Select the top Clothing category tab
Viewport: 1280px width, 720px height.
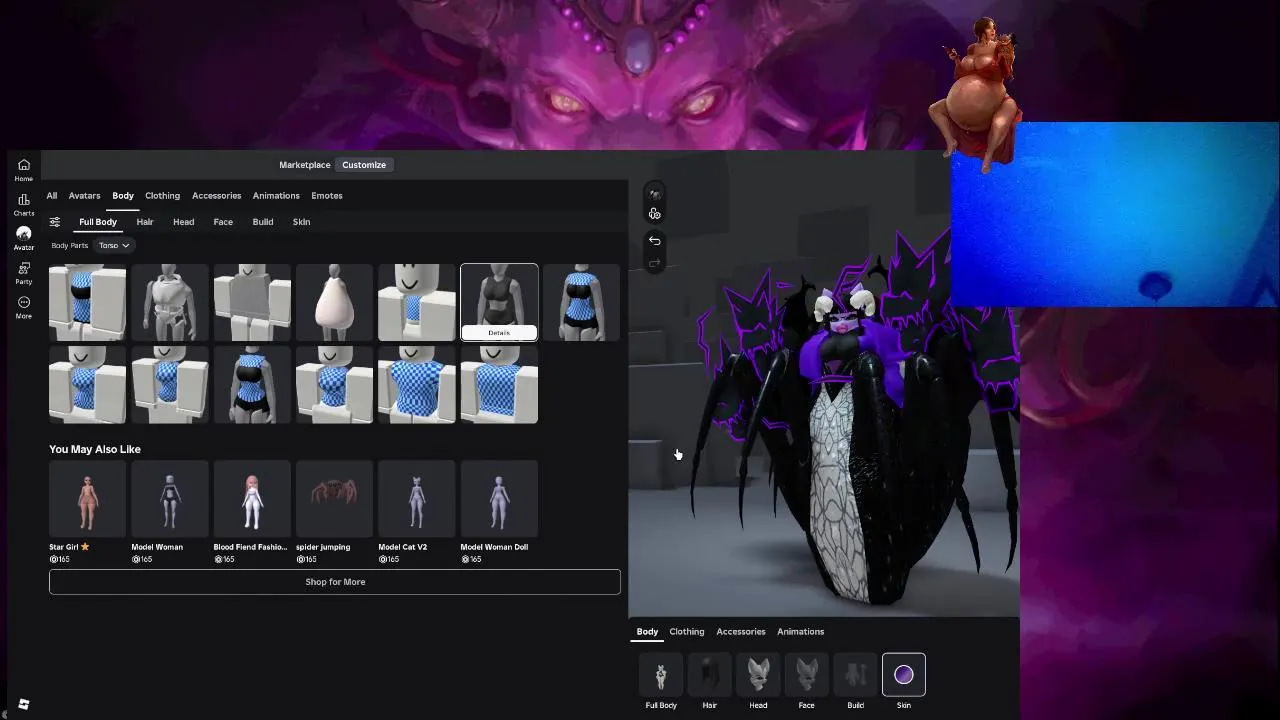[x=162, y=196]
